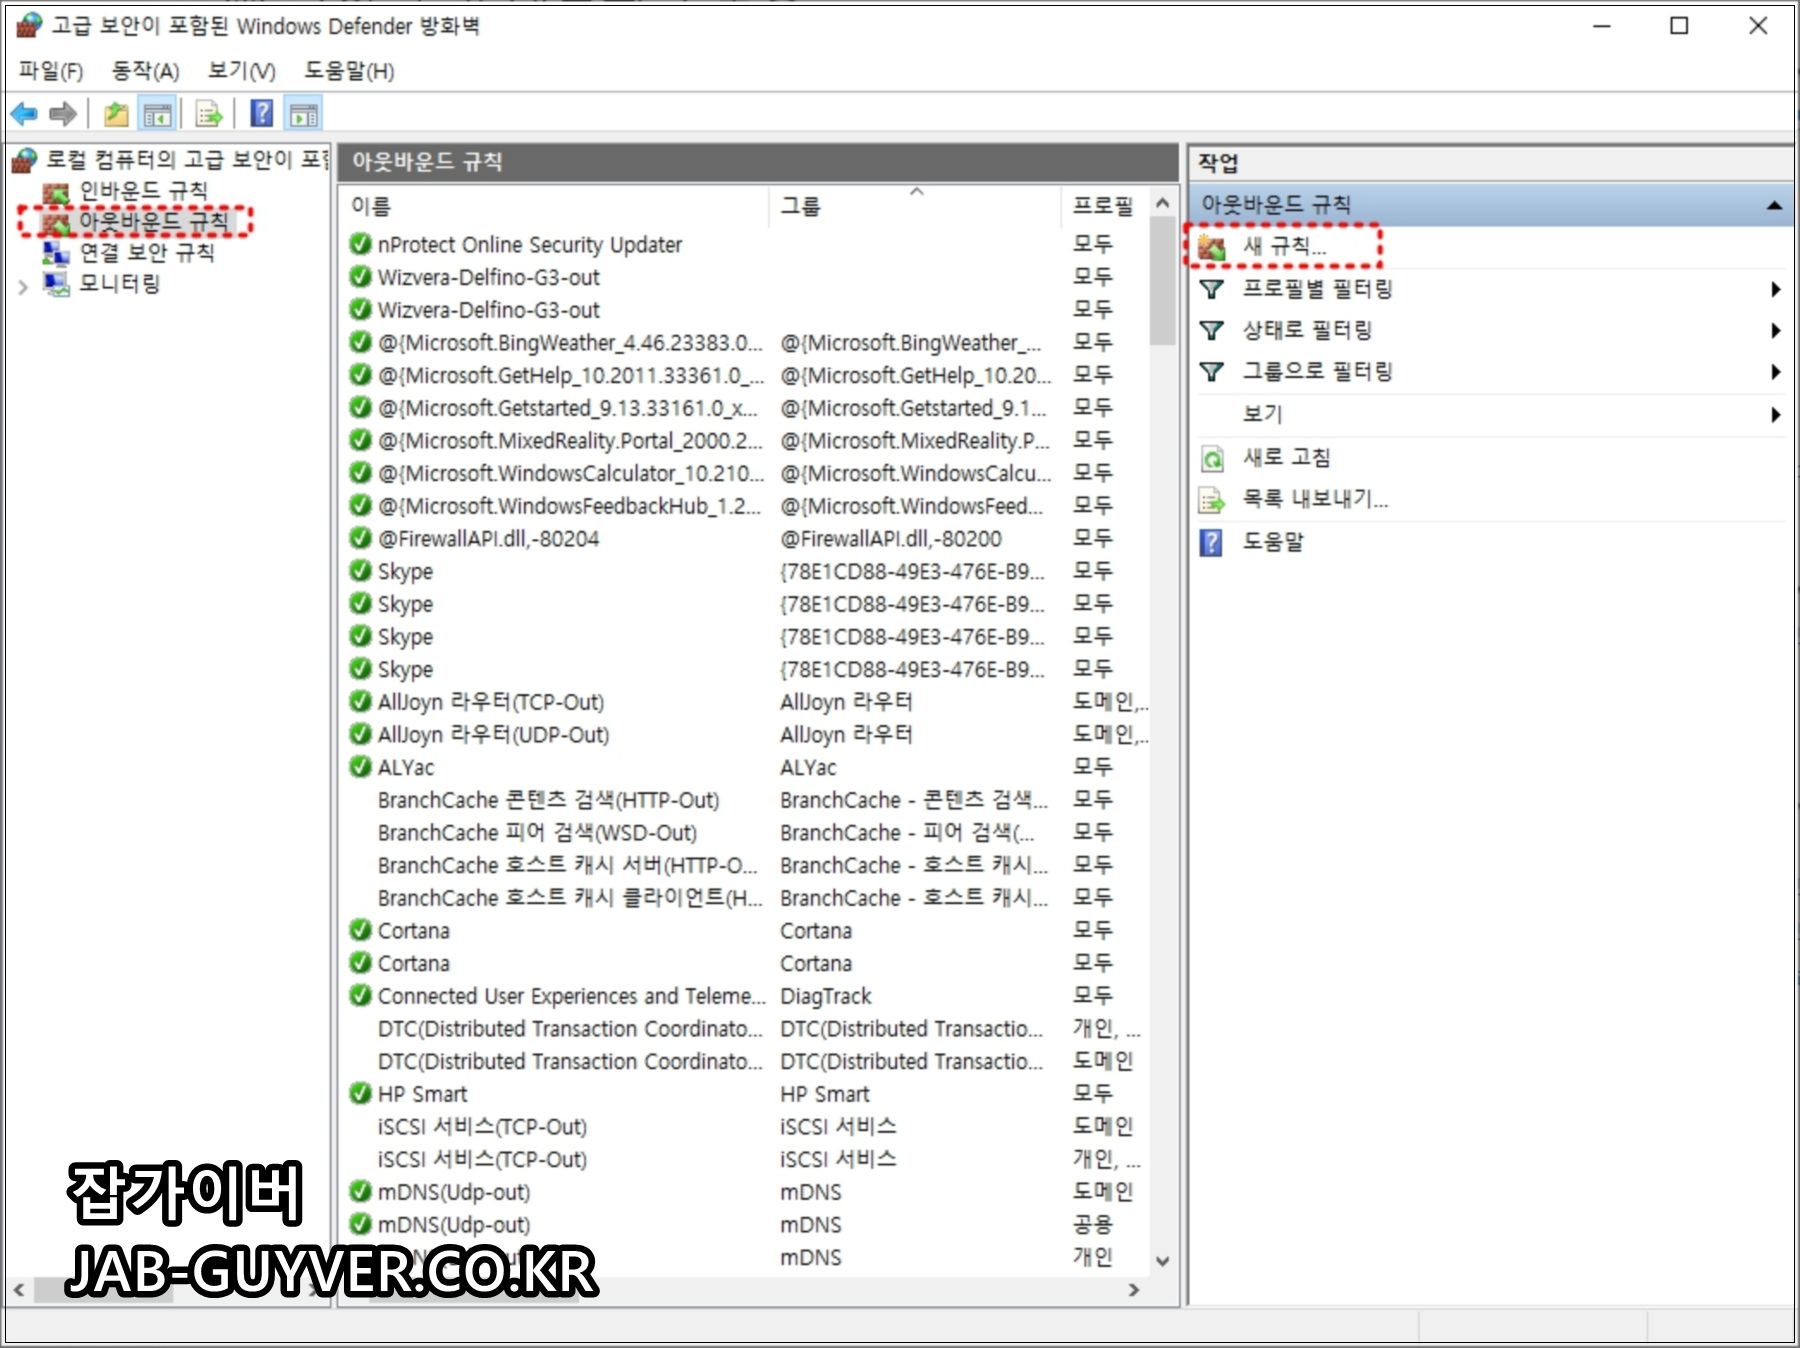Expand the 모니터링 tree node
Image resolution: width=1800 pixels, height=1348 pixels.
[23, 288]
